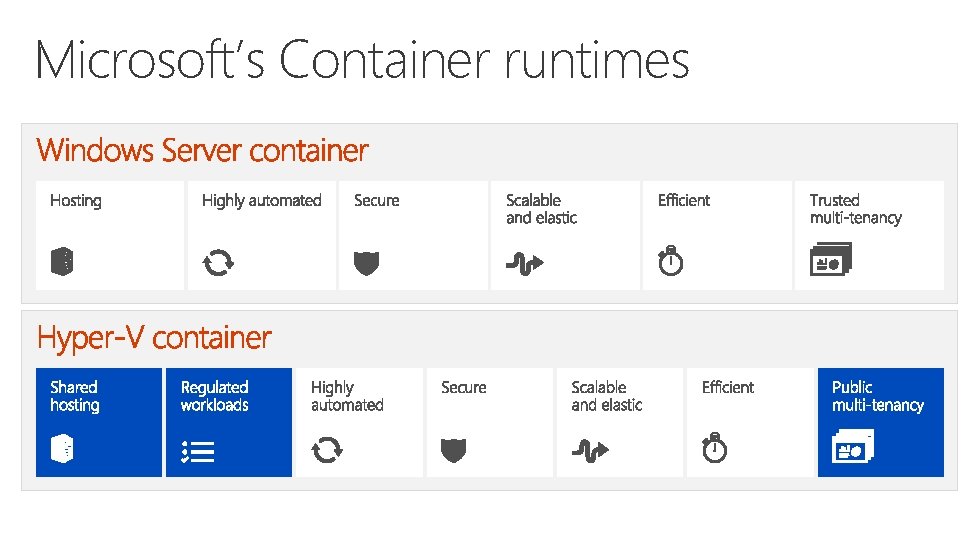Click the Highly automated refresh icon in Windows Server row
The image size is (979, 551).
[x=218, y=263]
